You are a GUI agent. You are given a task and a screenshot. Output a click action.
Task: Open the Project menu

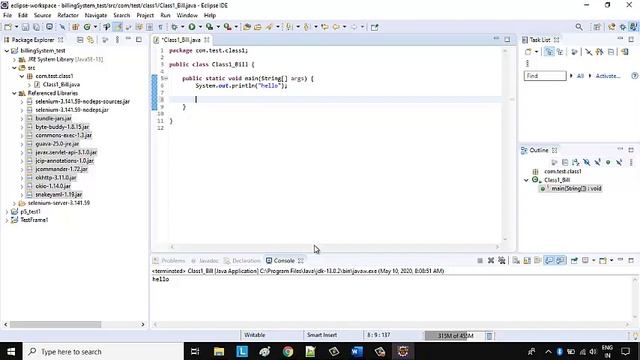tap(145, 15)
